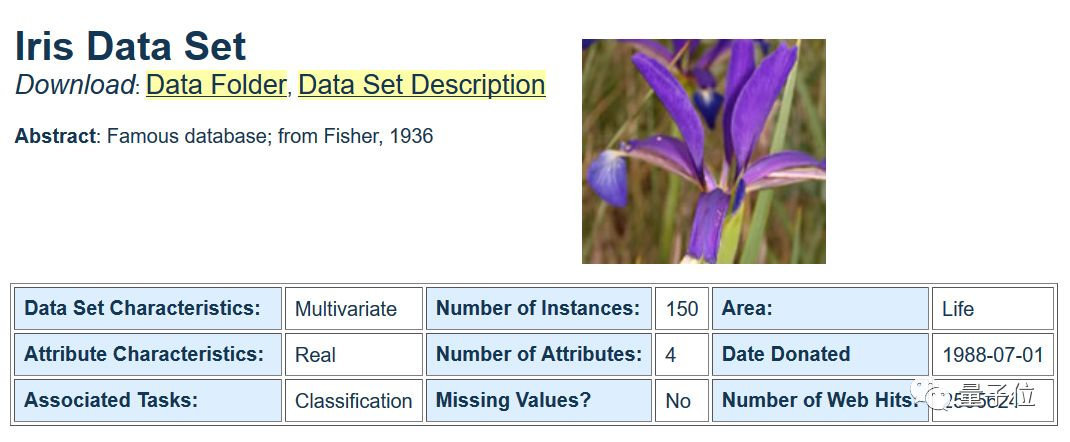The width and height of the screenshot is (1070, 442).
Task: Click the Number of Instances label
Action: coord(538,308)
